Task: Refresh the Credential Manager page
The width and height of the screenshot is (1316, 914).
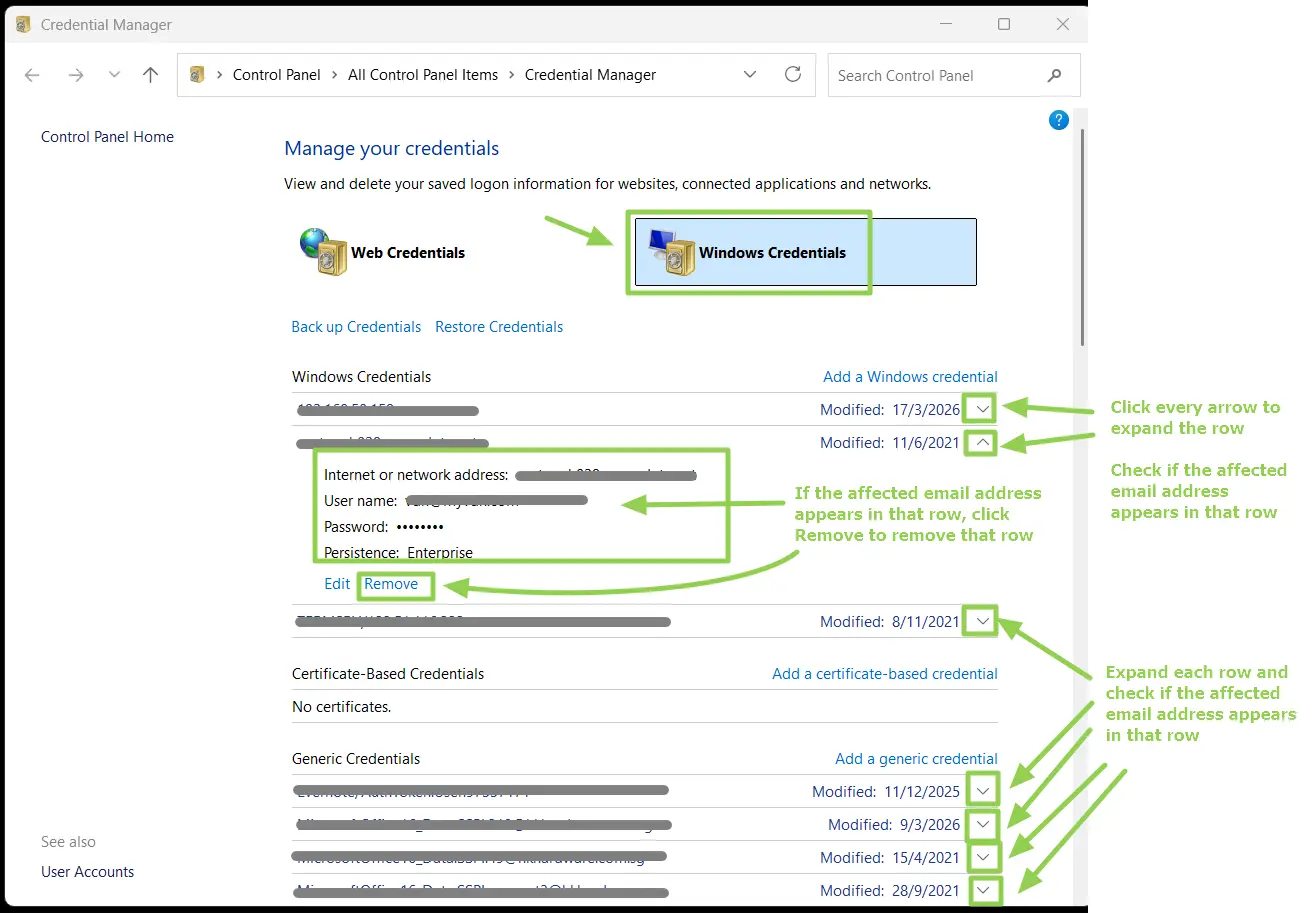Action: tap(793, 74)
